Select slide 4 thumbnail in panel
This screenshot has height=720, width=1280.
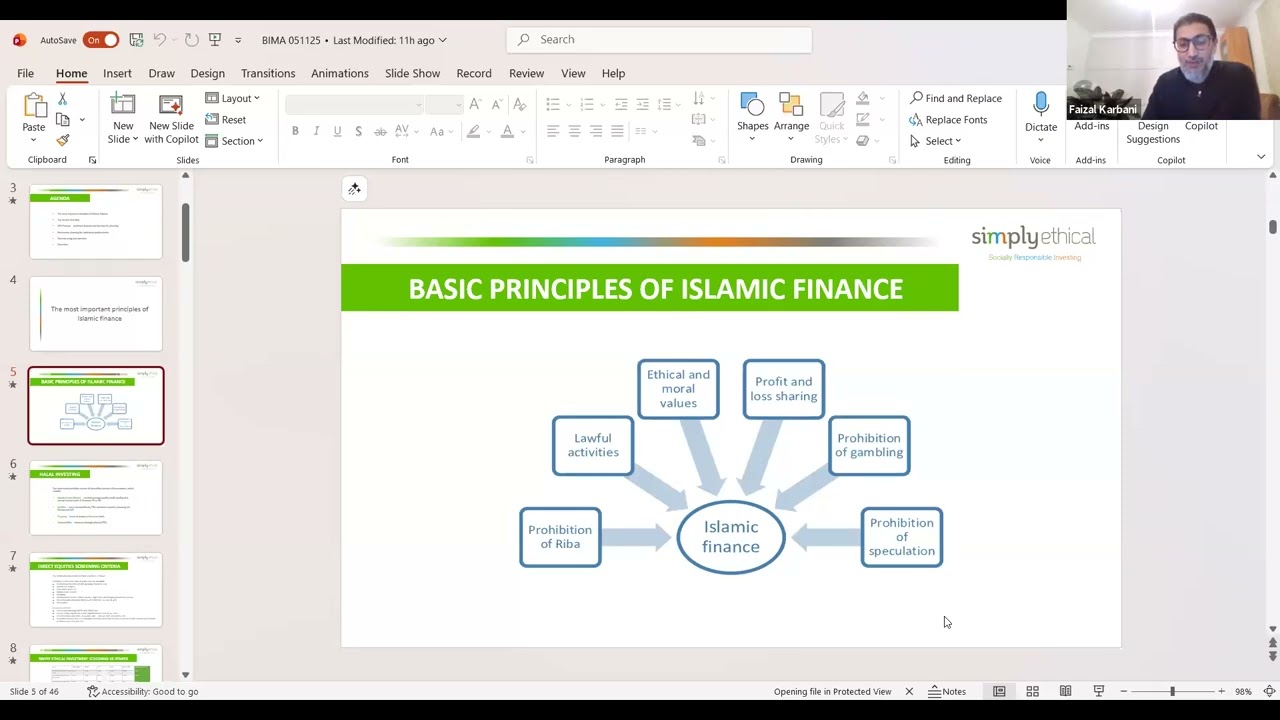point(96,314)
